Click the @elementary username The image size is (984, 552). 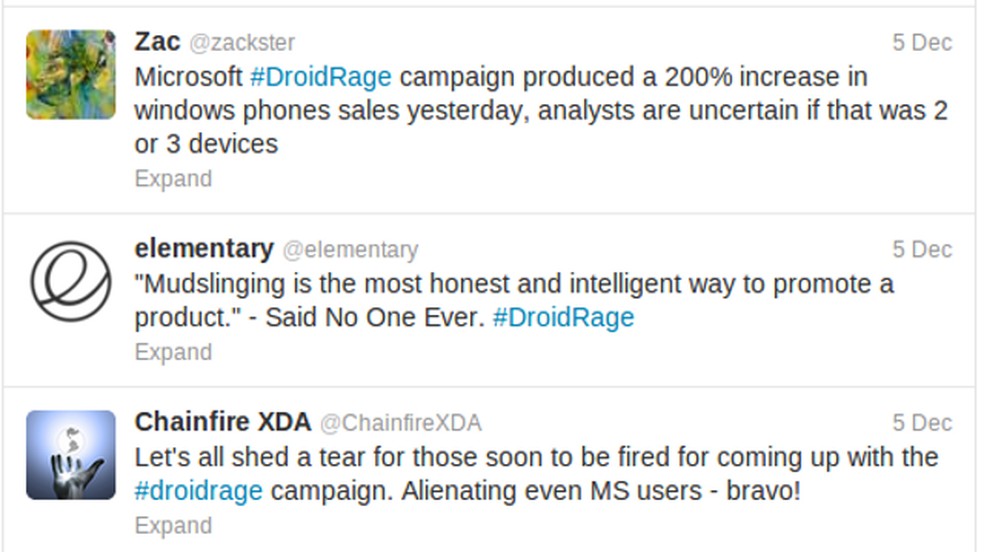tap(350, 249)
